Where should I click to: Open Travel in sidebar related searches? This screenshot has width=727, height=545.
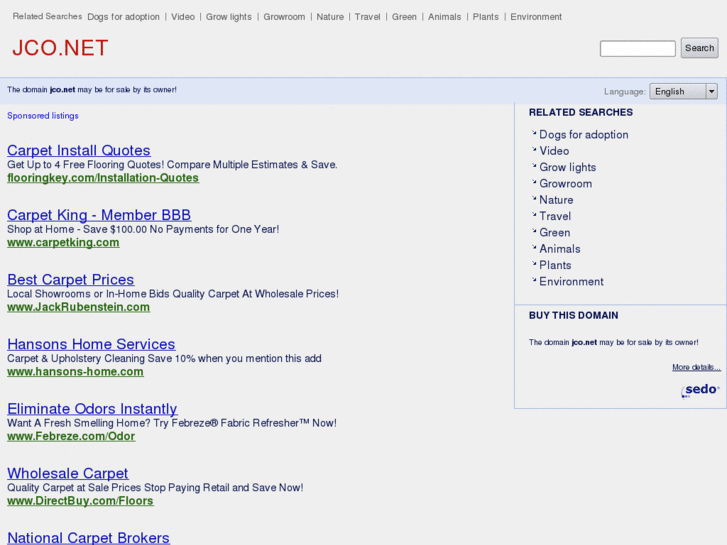555,216
